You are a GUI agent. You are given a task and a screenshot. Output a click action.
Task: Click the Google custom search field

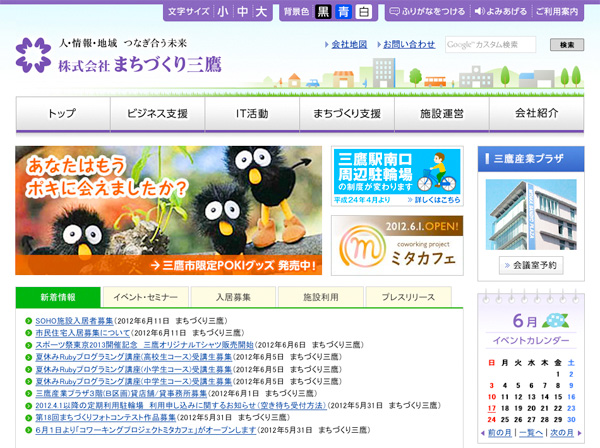pos(490,45)
